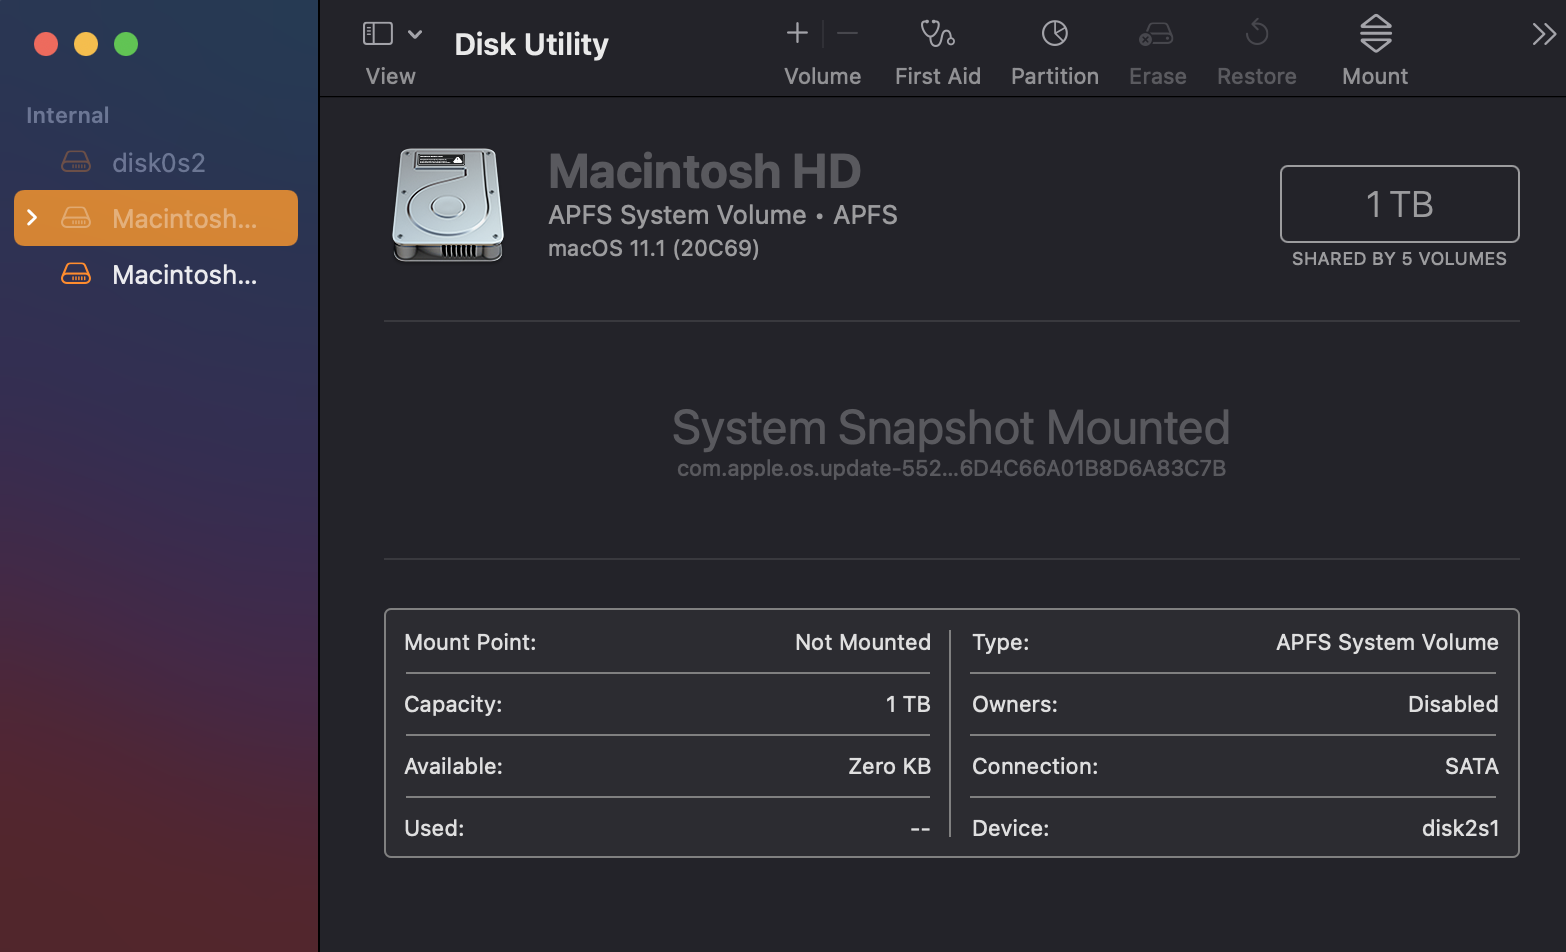Screen dimensions: 1566x952
Task: Show more toolbar items chevron
Action: pyautogui.click(x=1544, y=35)
